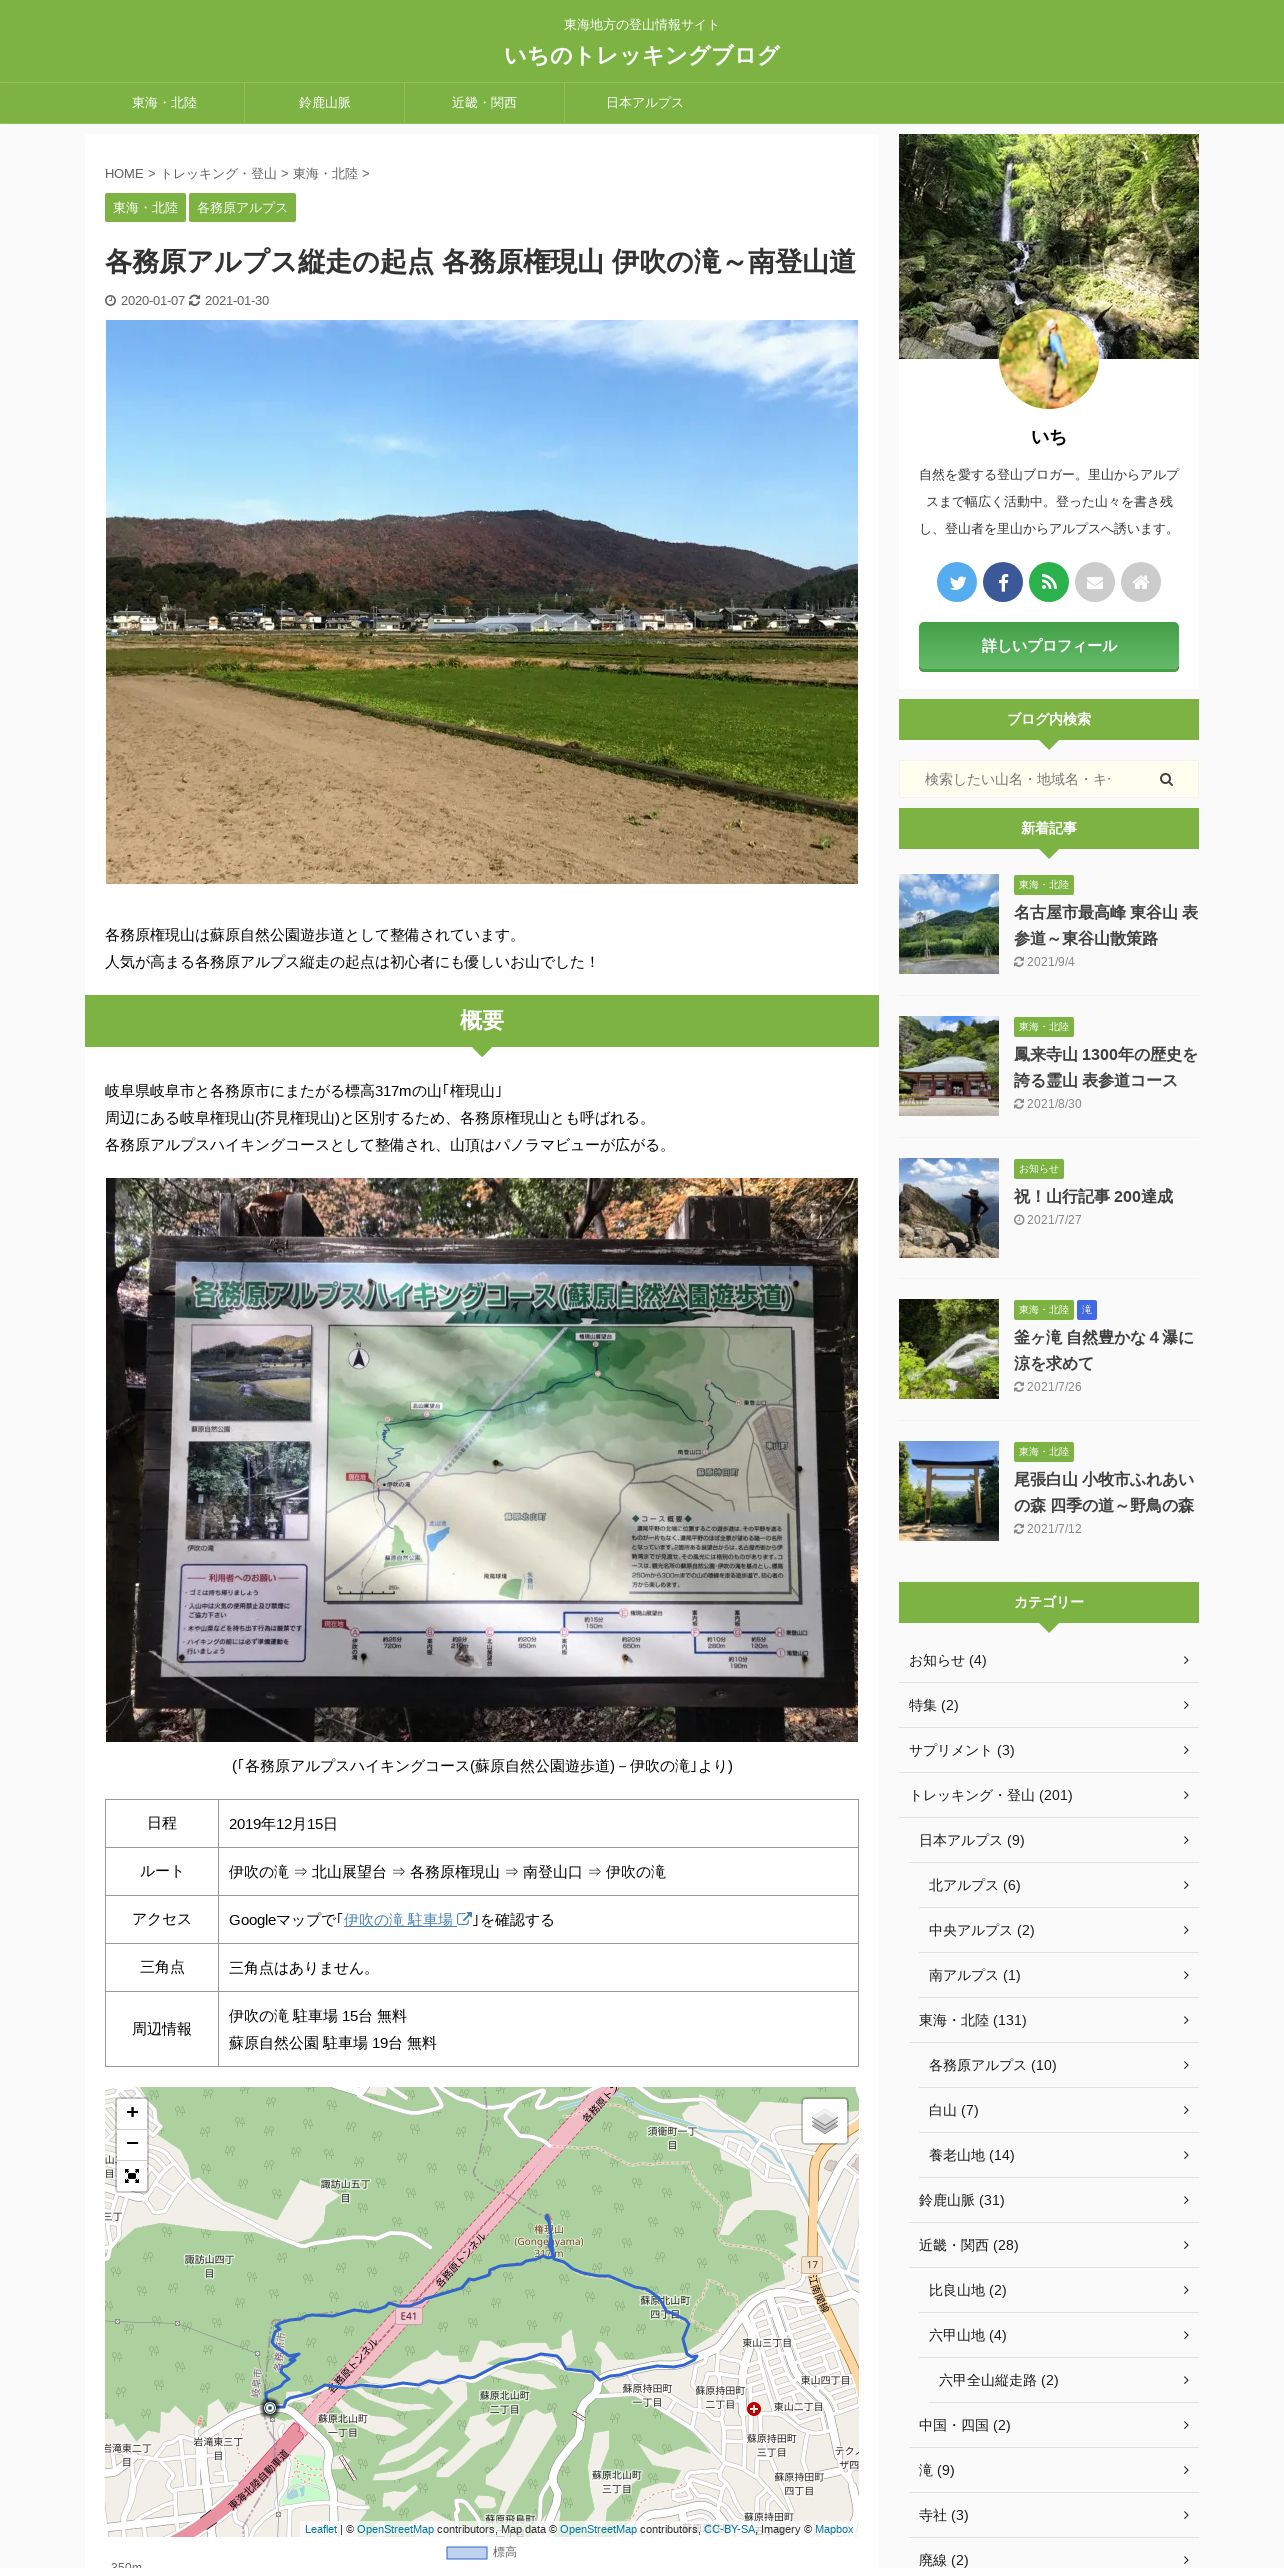Click the mountain landscape header photo
The width and height of the screenshot is (1284, 2568).
point(482,602)
